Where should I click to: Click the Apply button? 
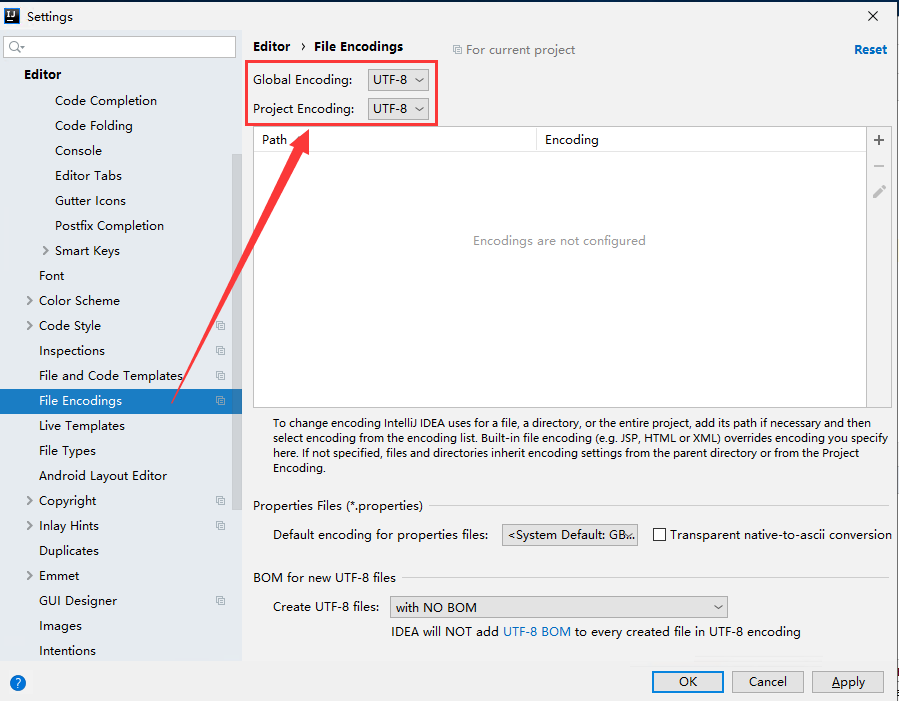tap(847, 682)
